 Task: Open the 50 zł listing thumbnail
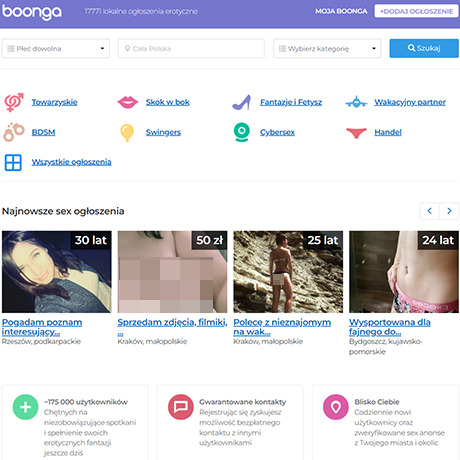click(x=172, y=272)
